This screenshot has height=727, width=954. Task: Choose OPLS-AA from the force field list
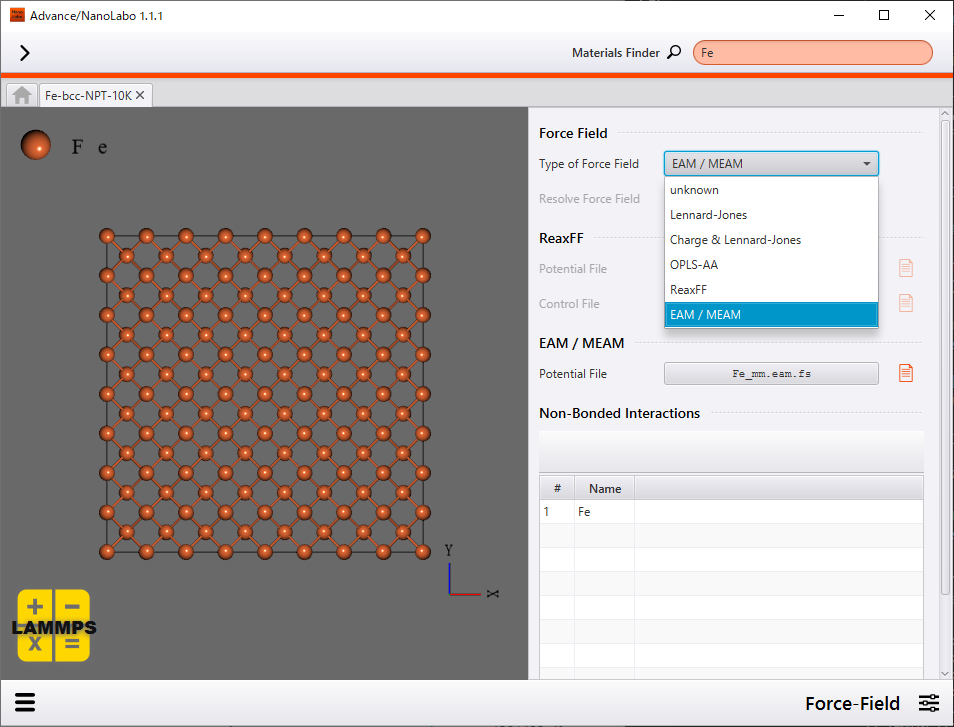pos(771,265)
